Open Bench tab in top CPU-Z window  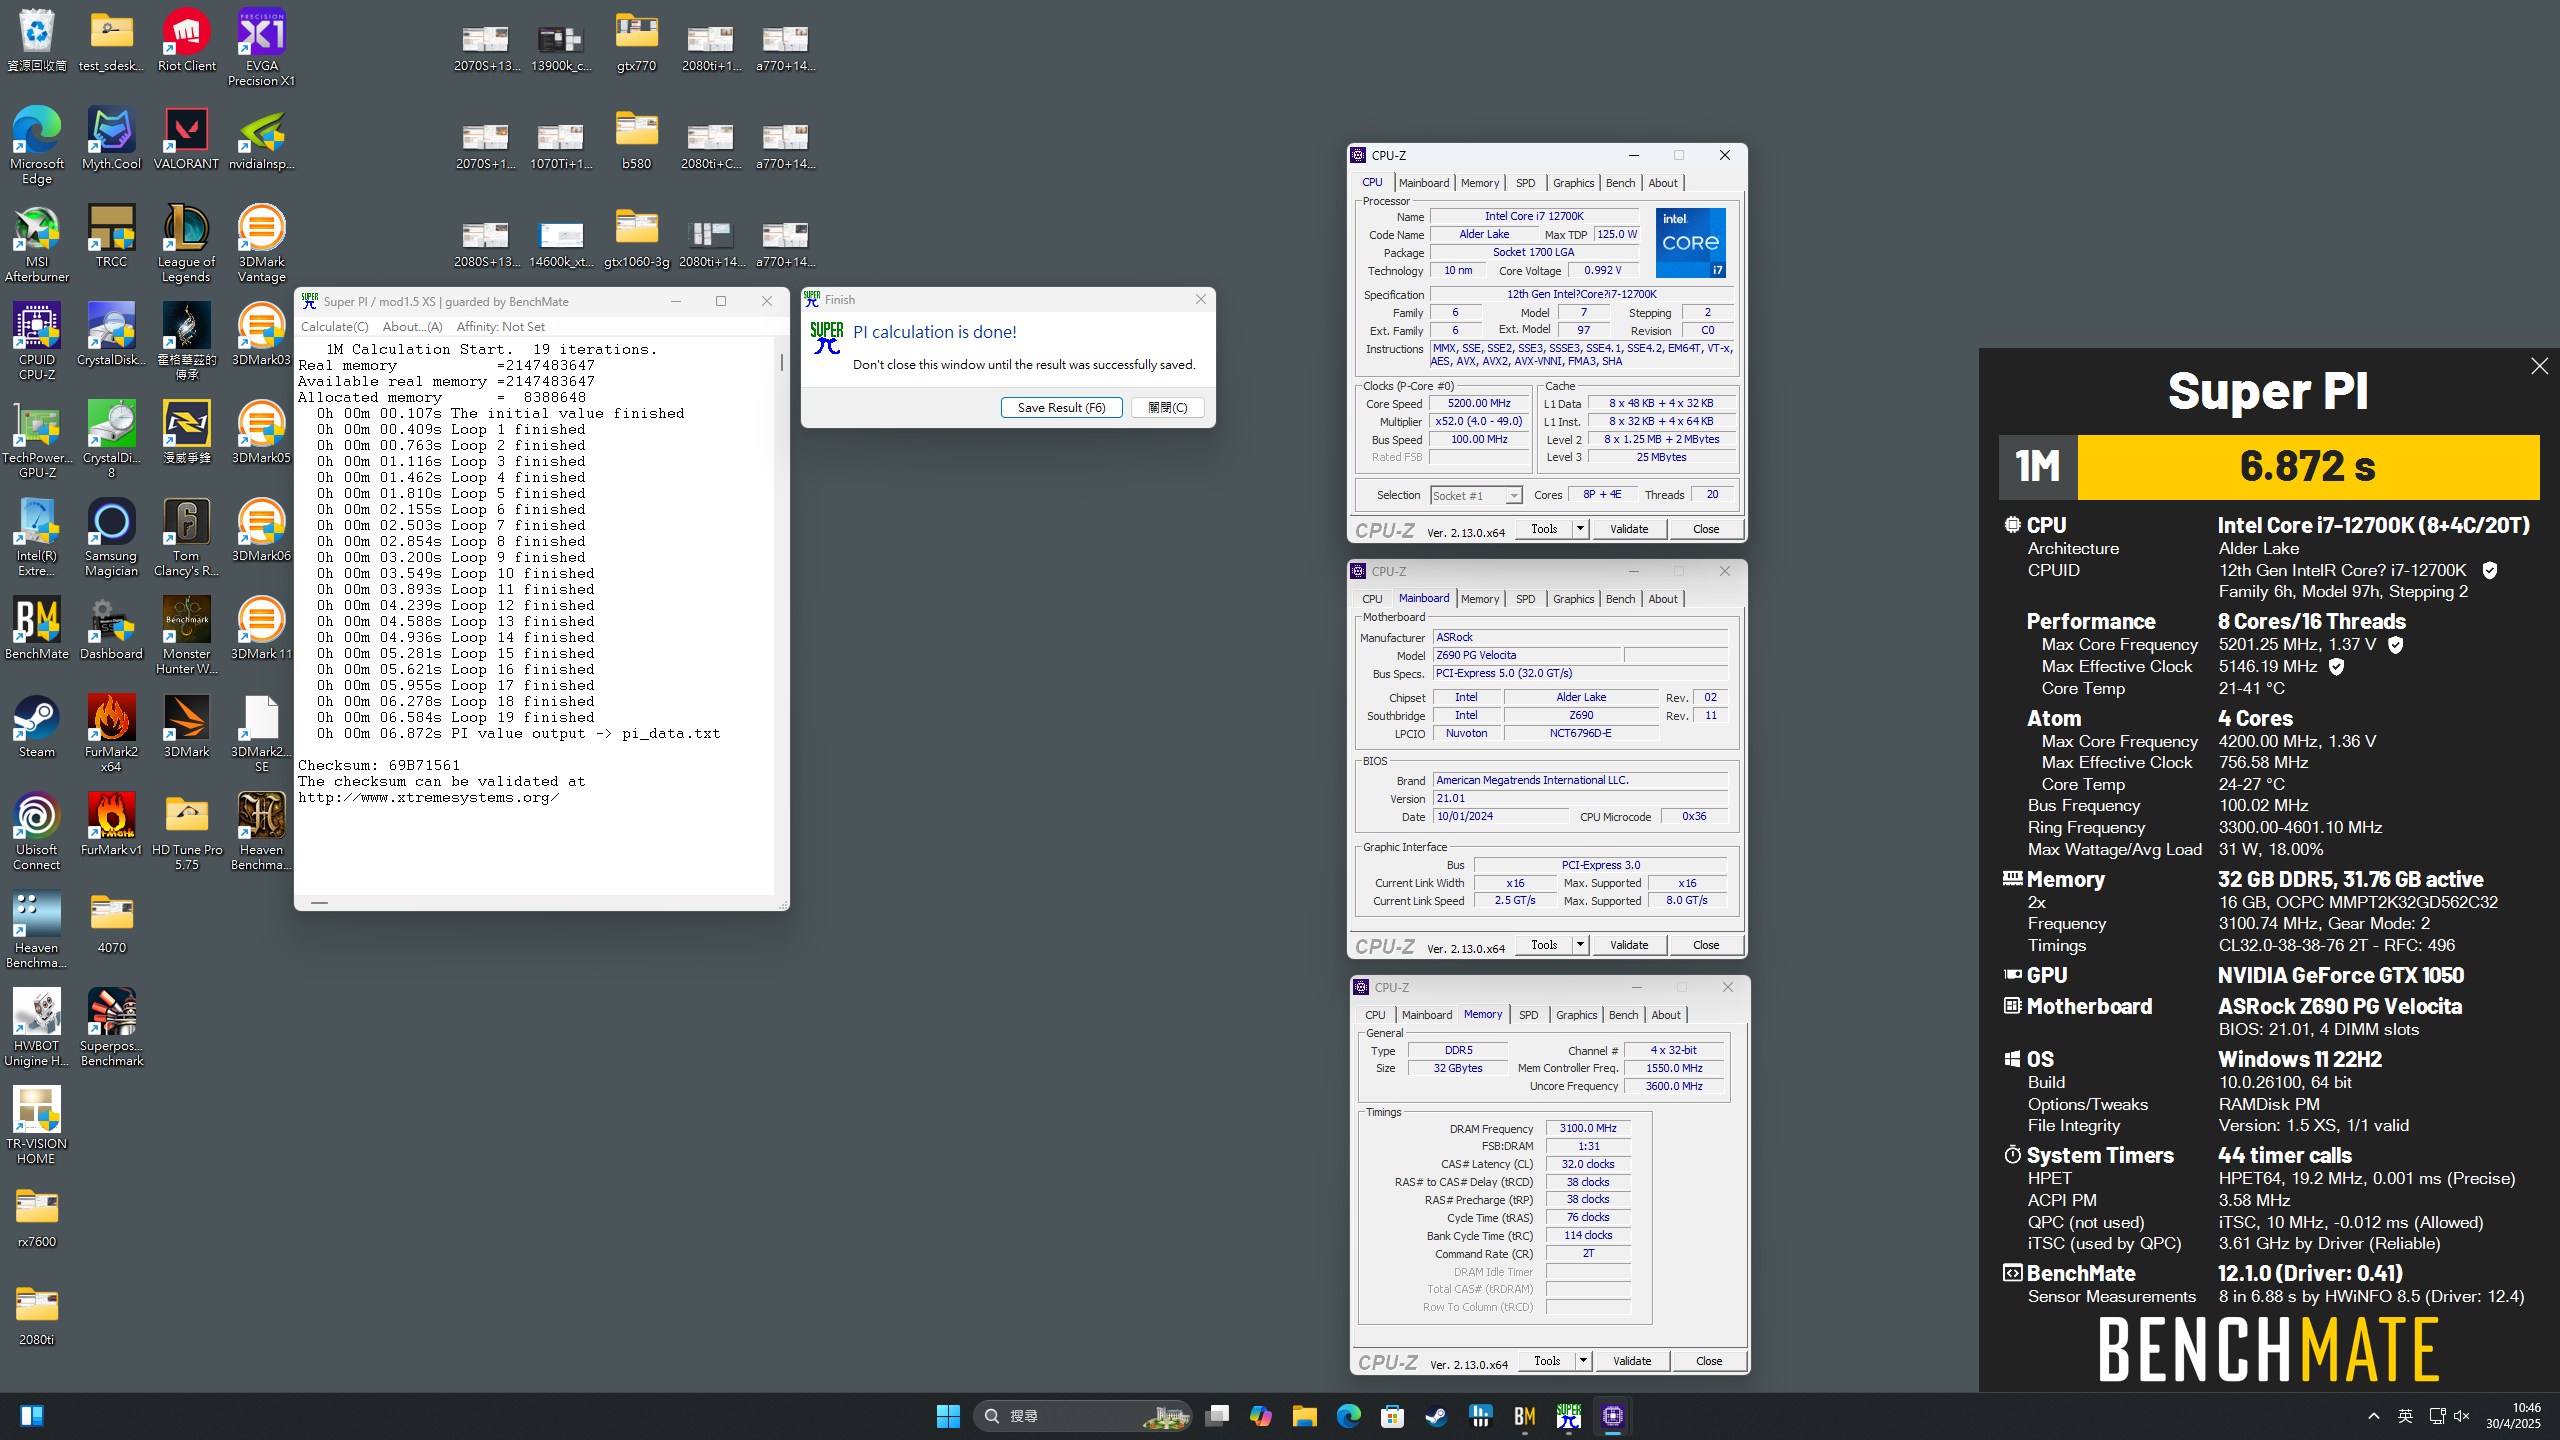[1620, 183]
